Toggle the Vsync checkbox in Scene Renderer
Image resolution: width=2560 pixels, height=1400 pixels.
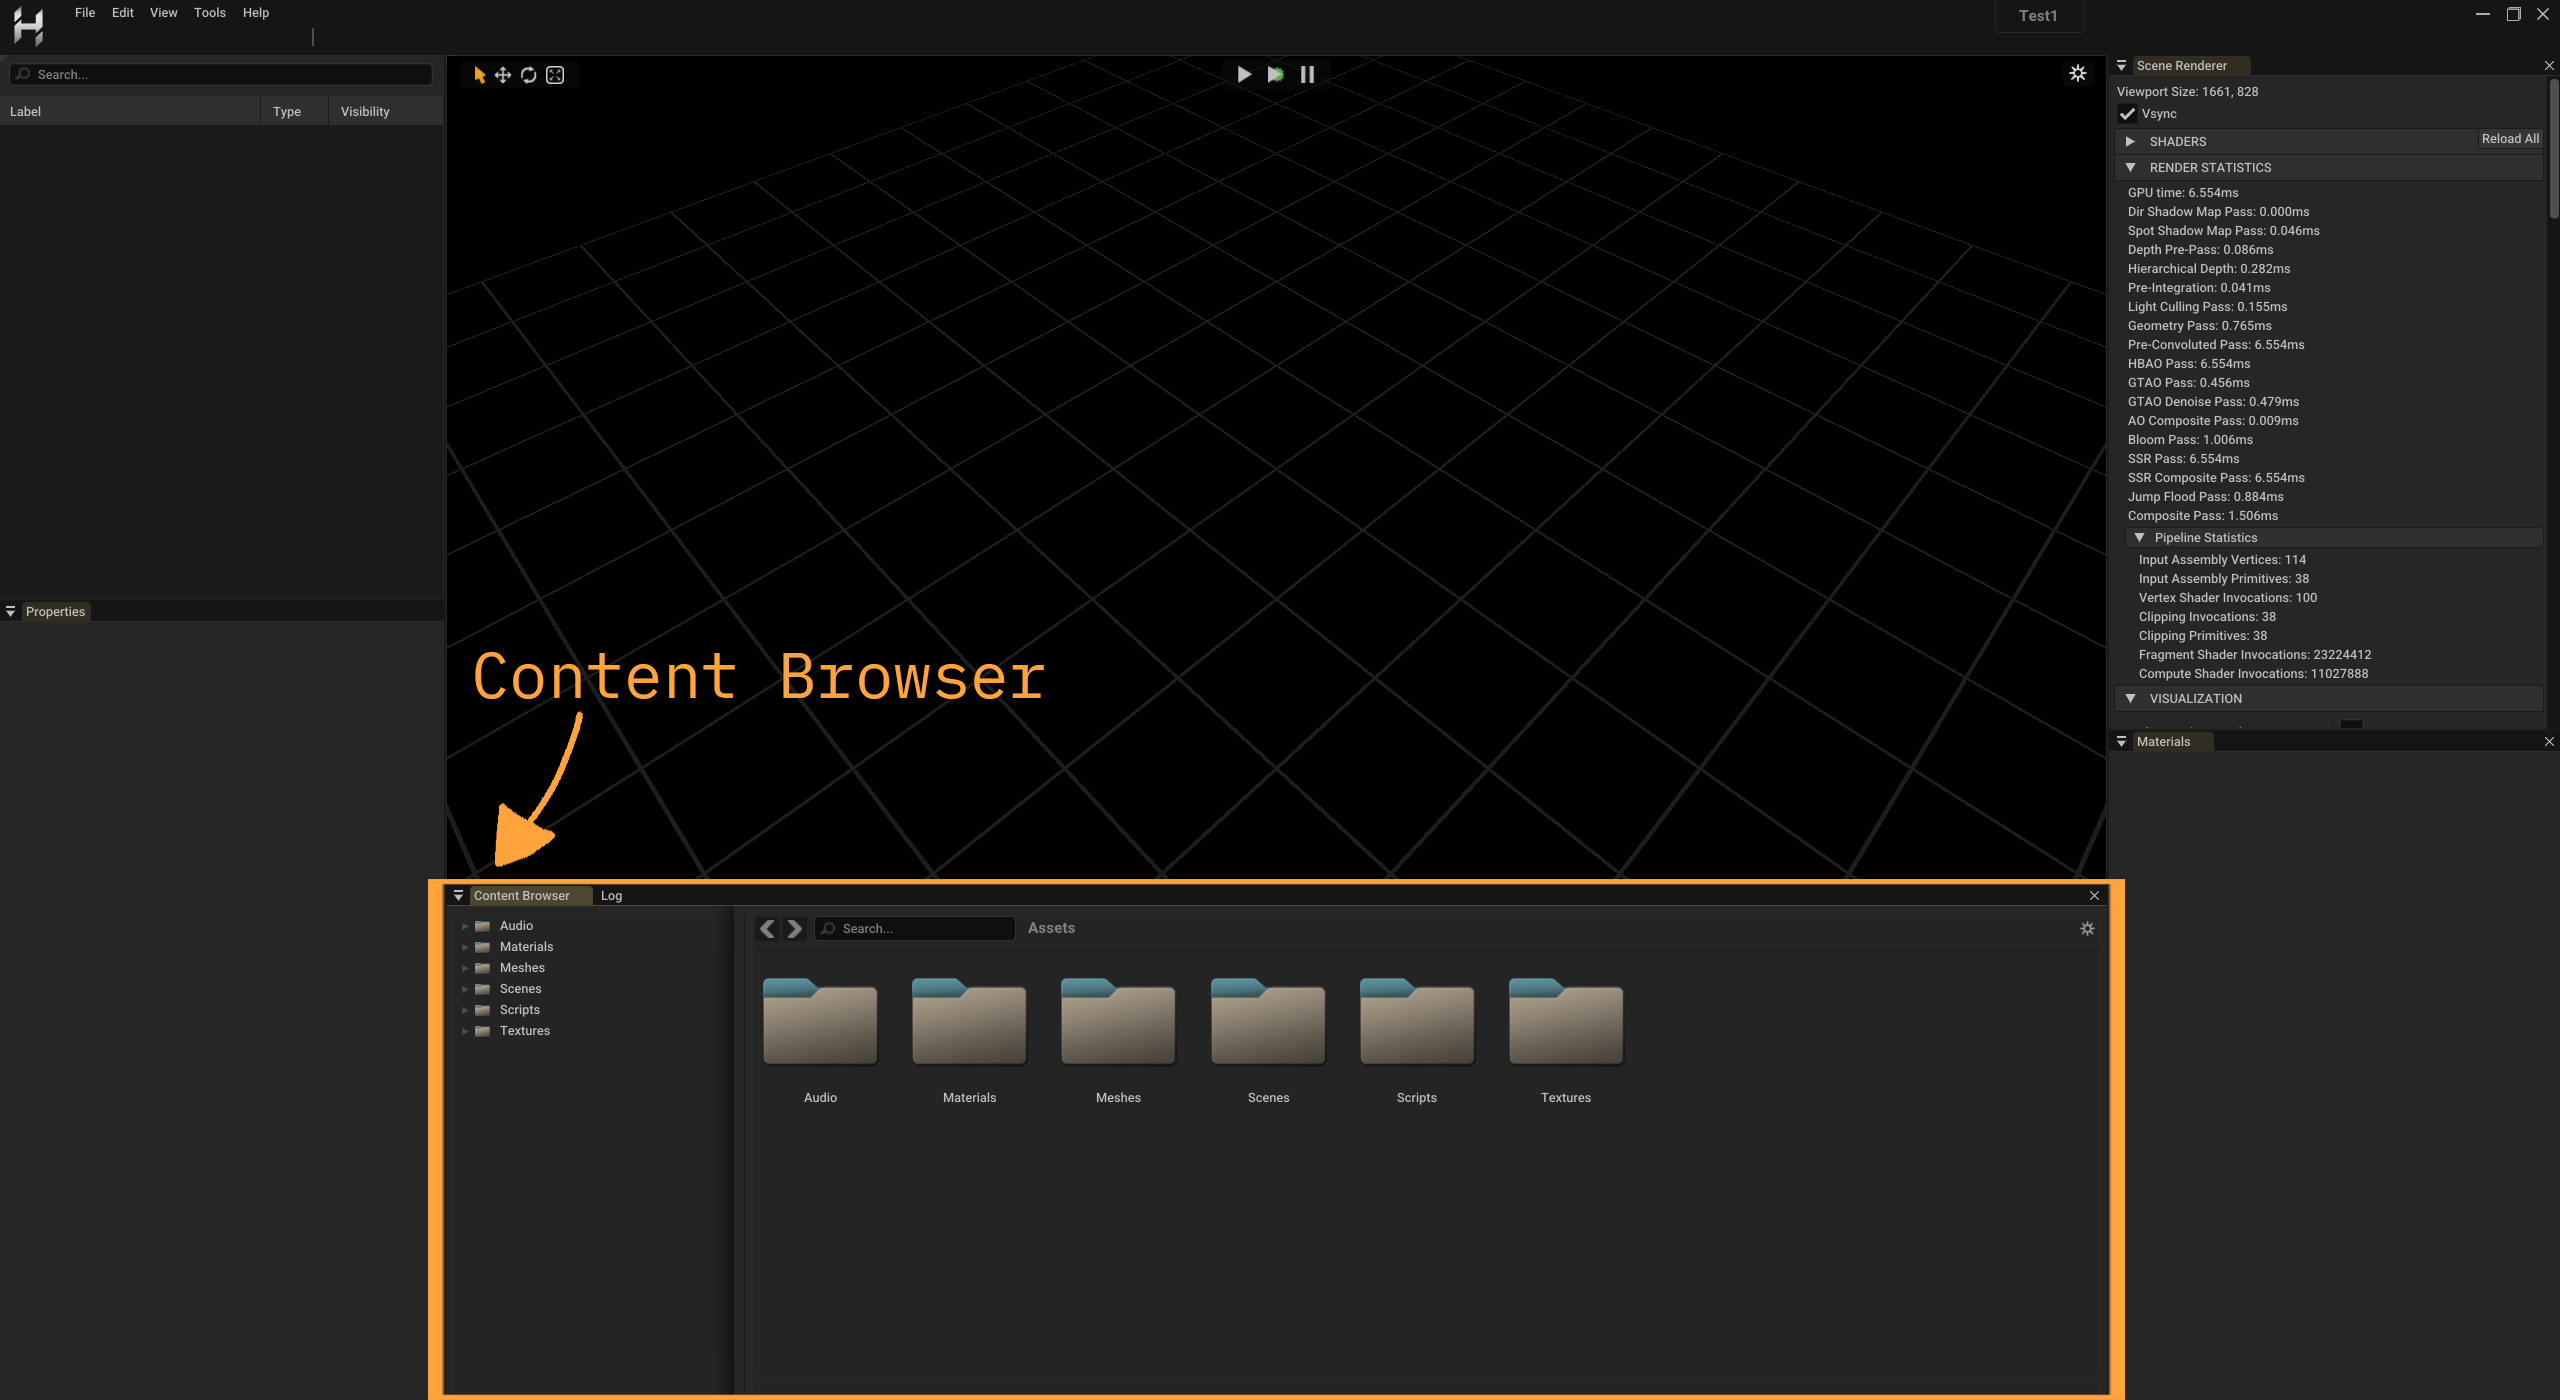(x=2128, y=113)
